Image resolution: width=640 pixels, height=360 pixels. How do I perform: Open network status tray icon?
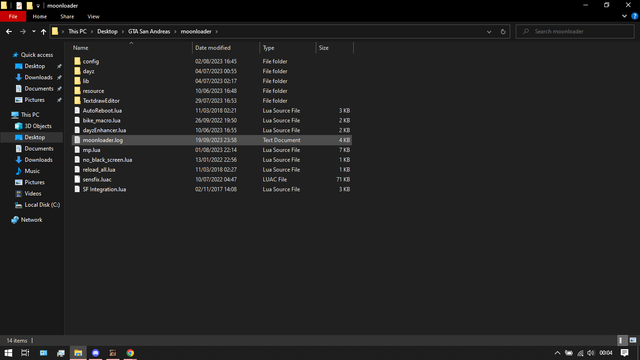(x=580, y=353)
